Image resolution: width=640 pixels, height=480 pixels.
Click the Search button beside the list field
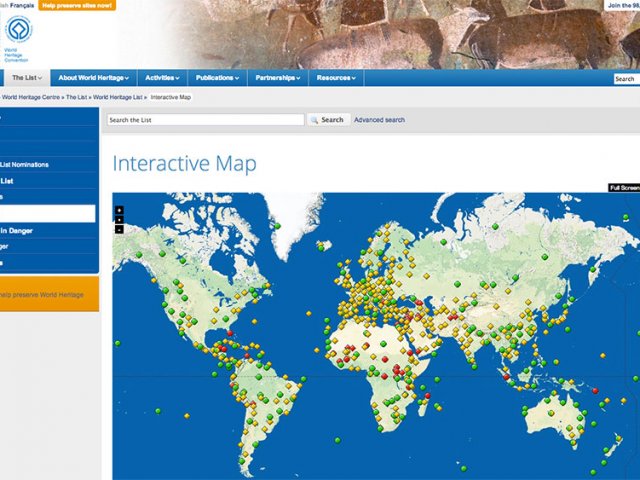click(x=329, y=120)
